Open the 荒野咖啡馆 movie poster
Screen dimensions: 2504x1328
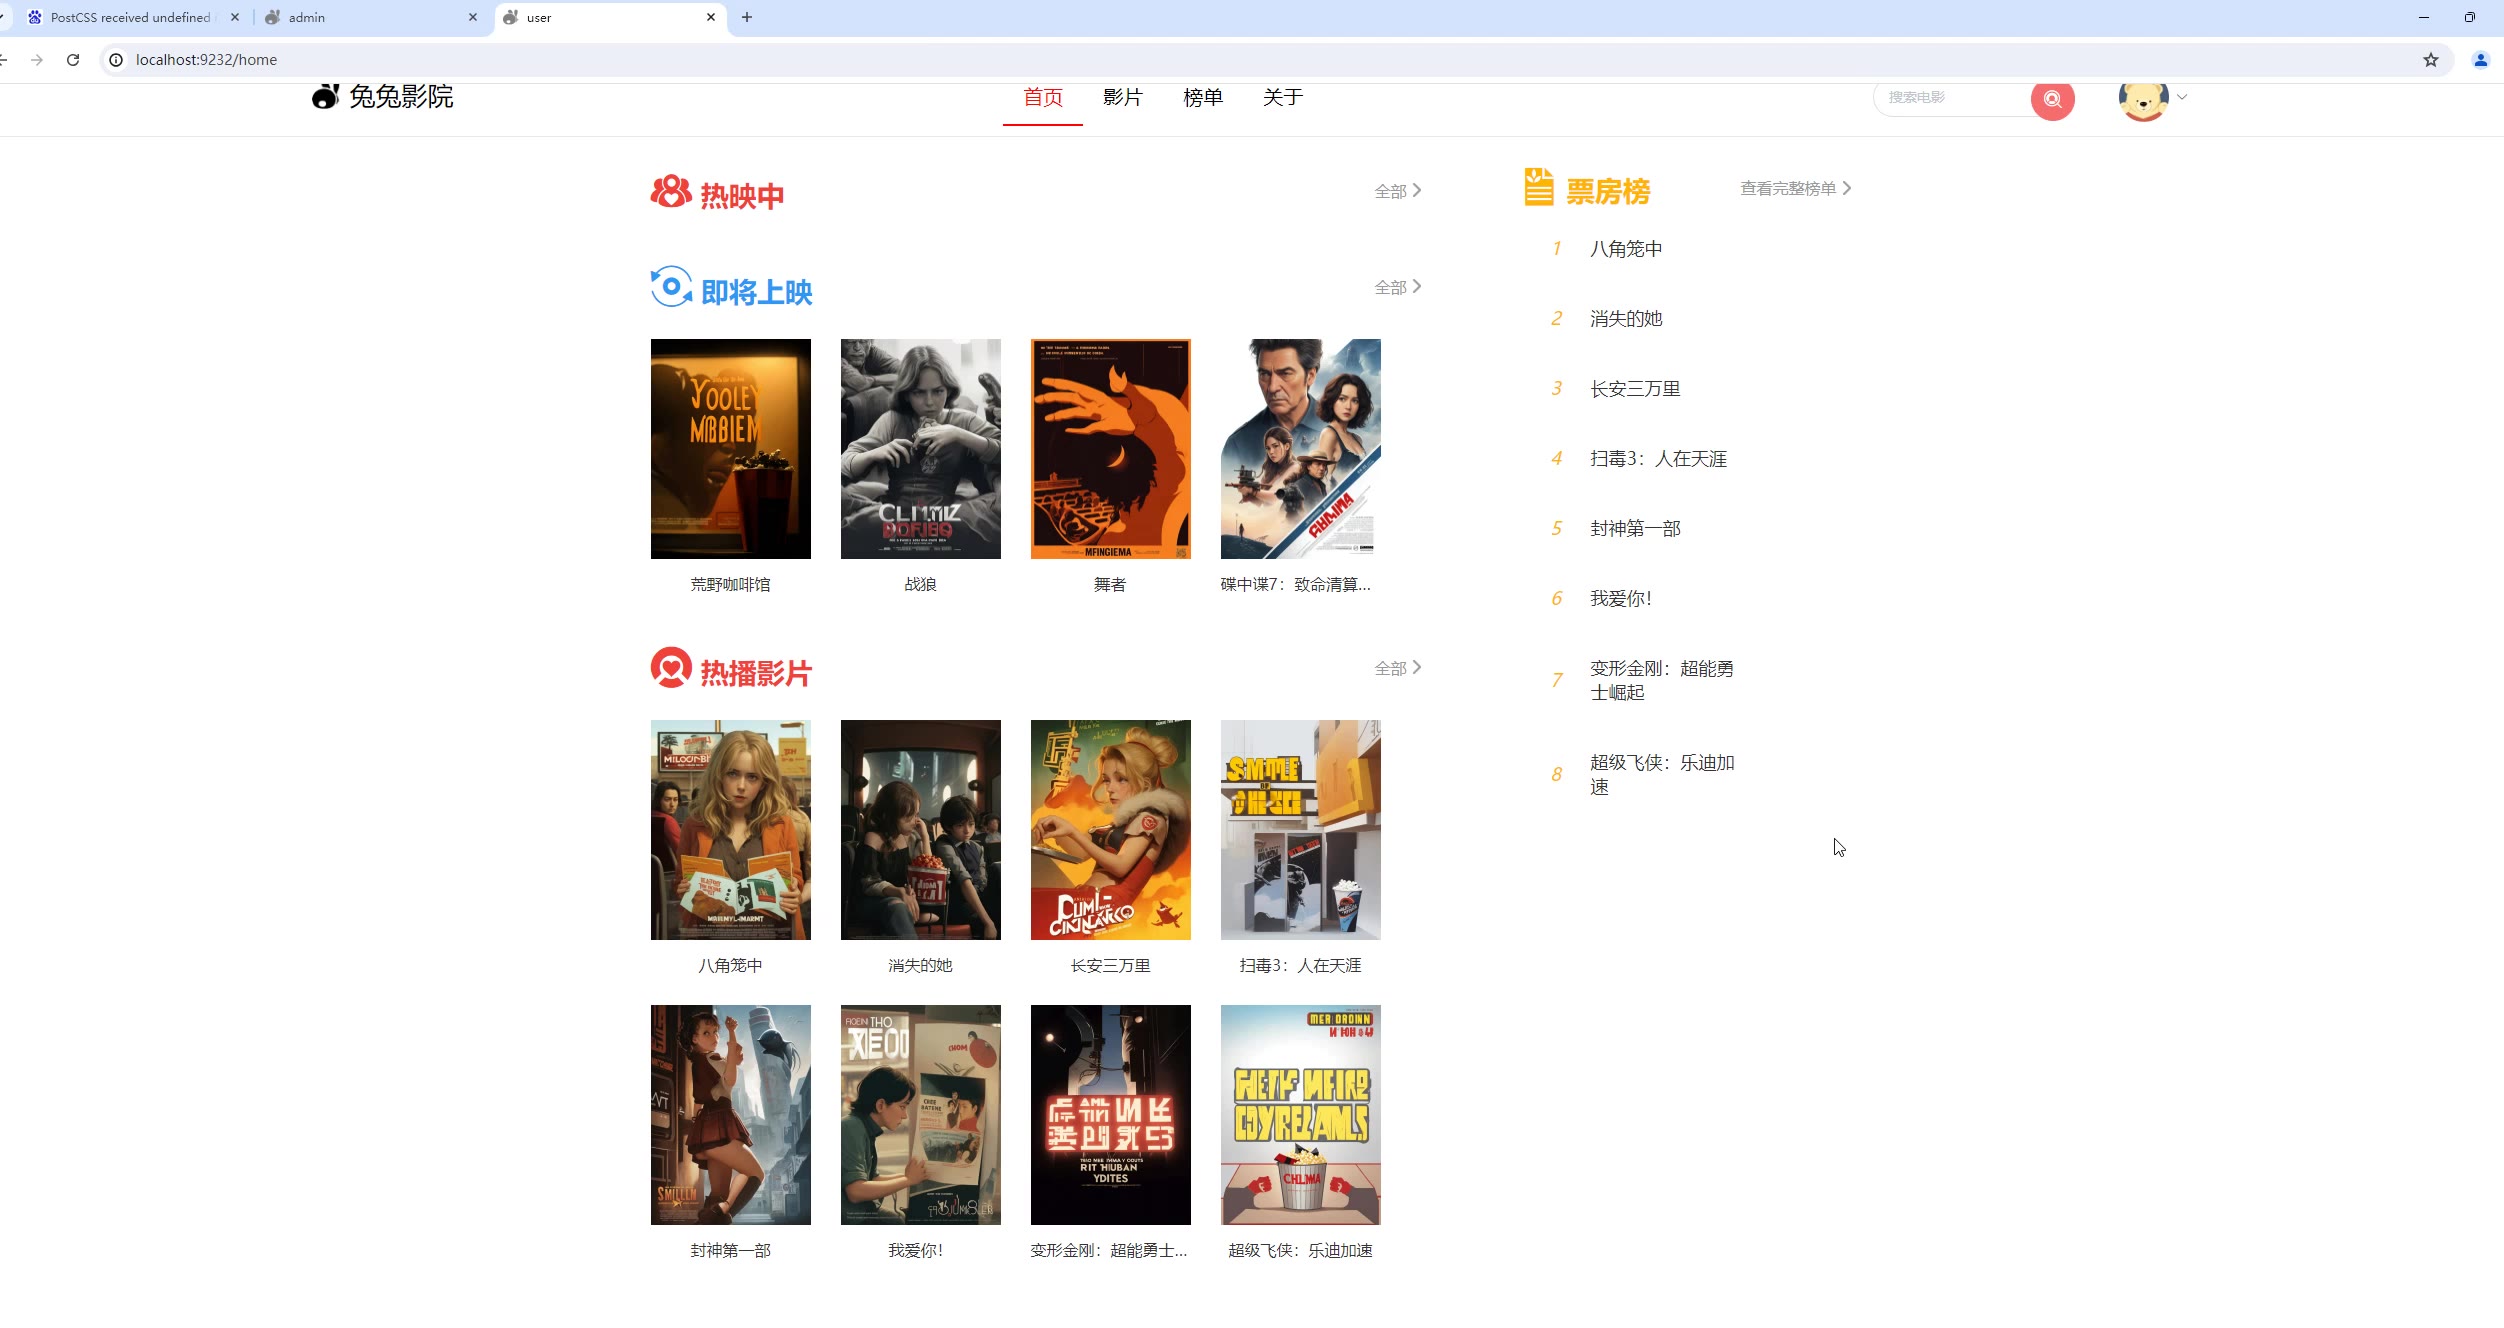(x=731, y=449)
